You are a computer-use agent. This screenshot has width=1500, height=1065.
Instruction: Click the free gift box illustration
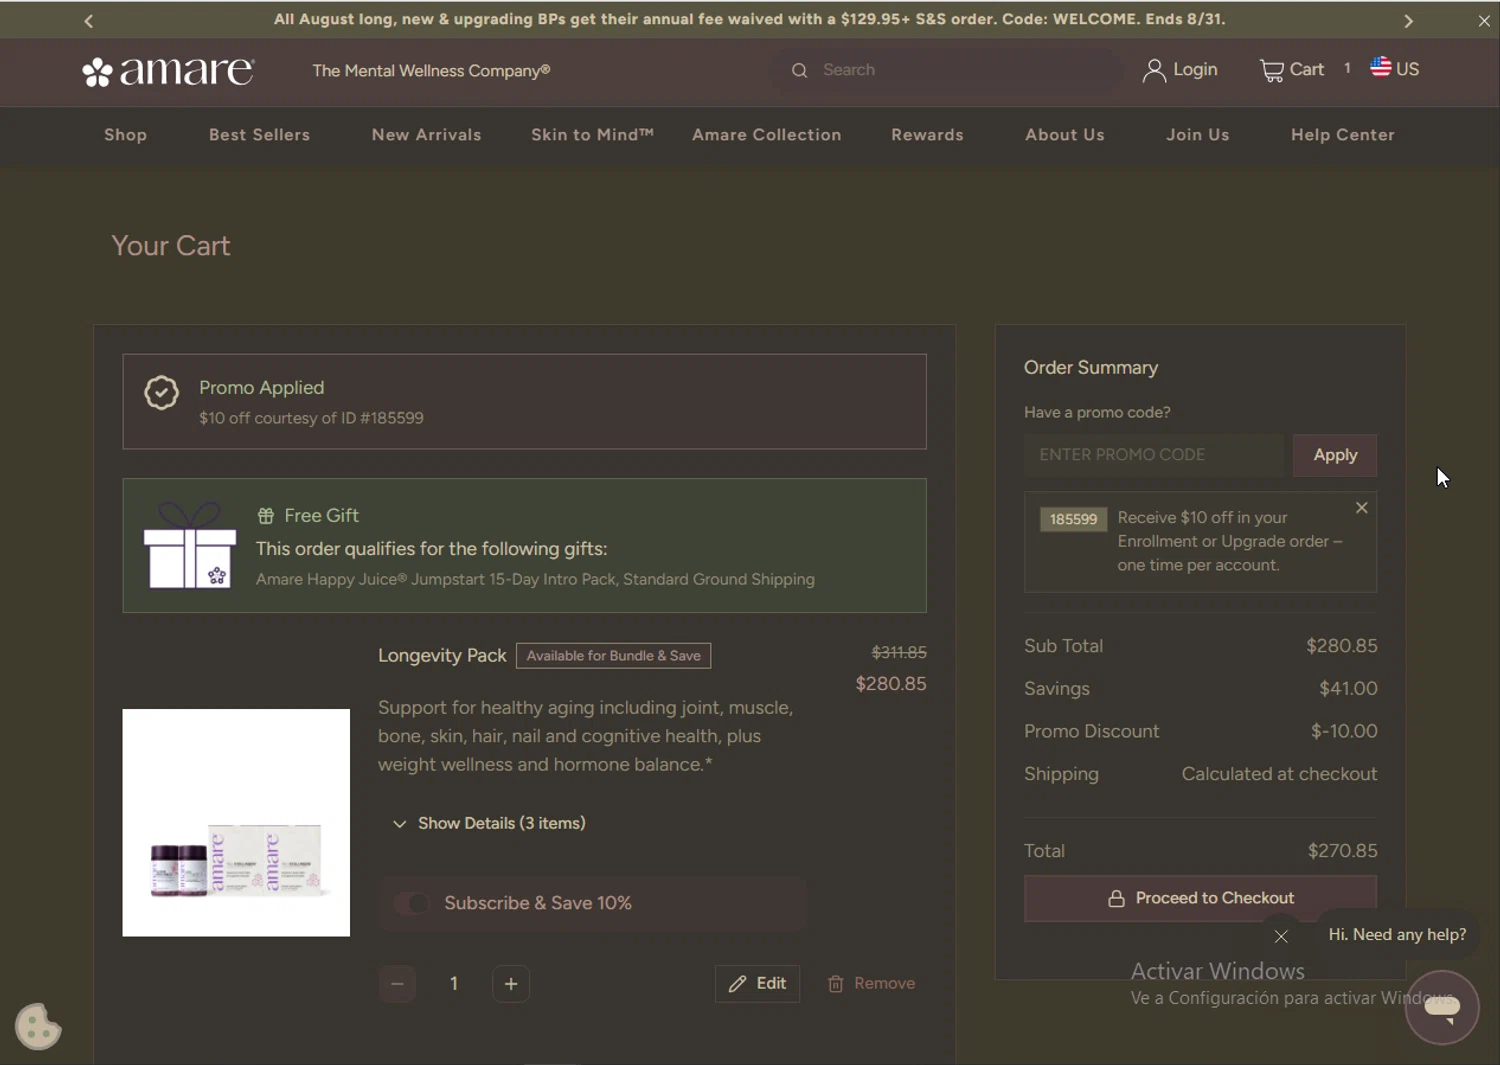coord(190,545)
